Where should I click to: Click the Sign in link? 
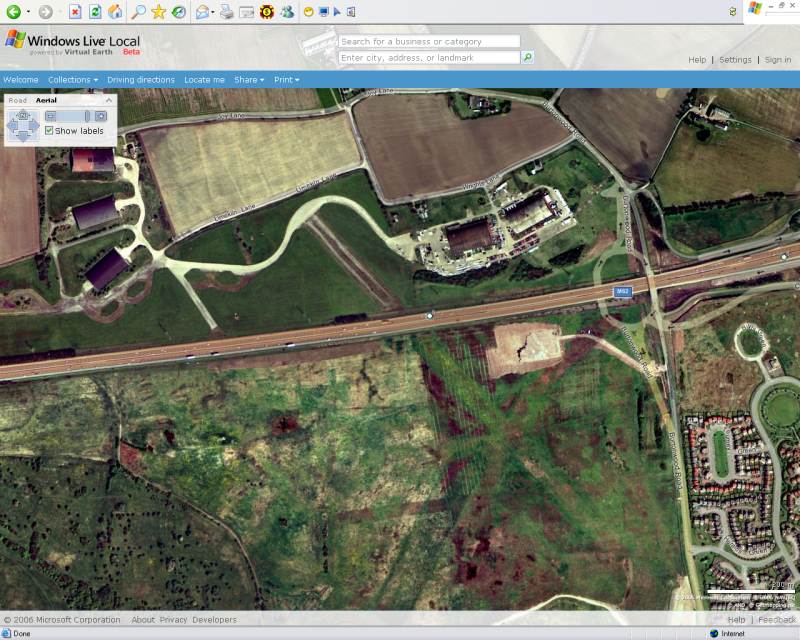(777, 60)
